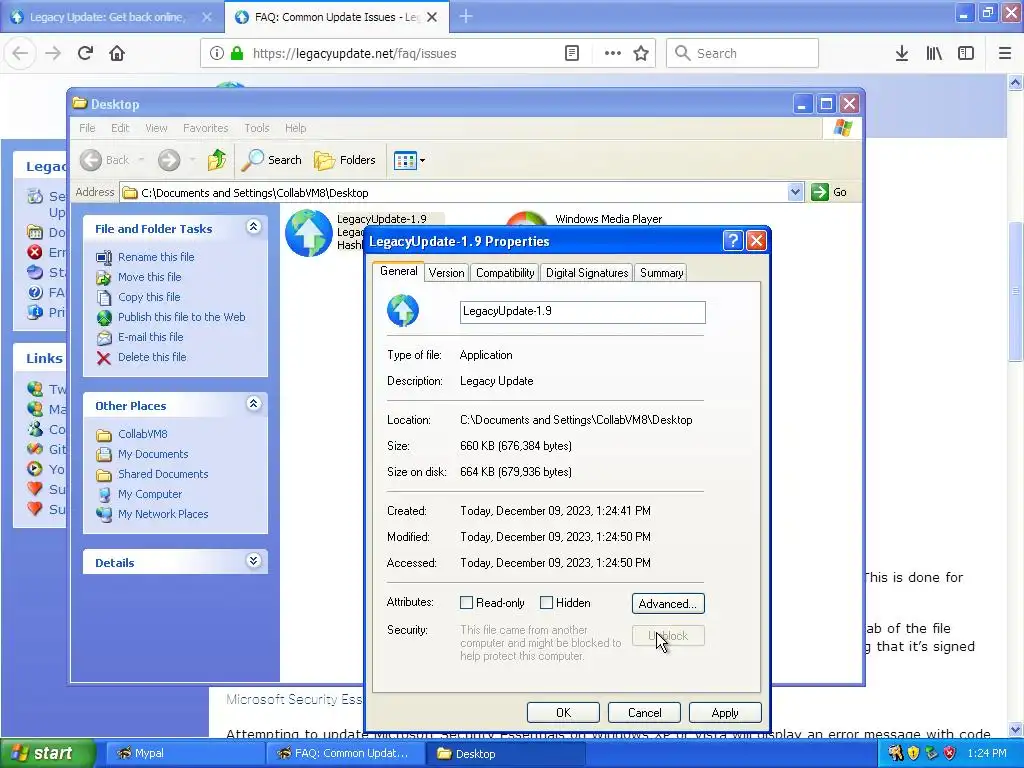The width and height of the screenshot is (1024, 768).
Task: Click Delete this file task
Action: 152,357
